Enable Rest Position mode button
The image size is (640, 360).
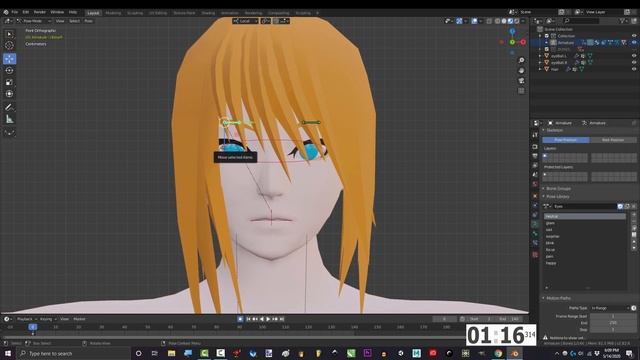pos(613,140)
